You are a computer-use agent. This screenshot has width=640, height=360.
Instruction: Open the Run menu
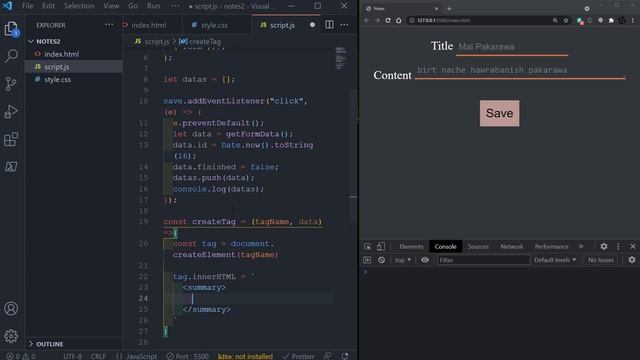(153, 6)
